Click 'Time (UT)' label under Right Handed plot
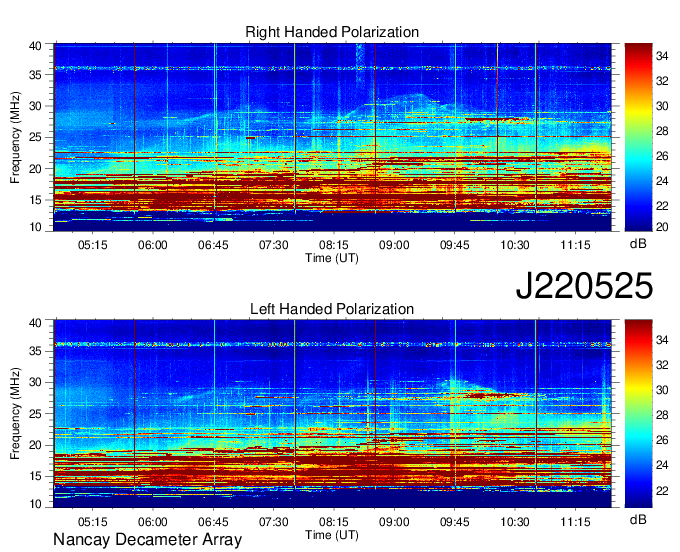680x552 pixels. coord(332,258)
